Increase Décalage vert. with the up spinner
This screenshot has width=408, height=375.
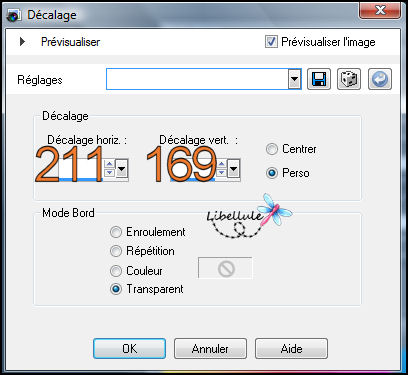coord(221,164)
